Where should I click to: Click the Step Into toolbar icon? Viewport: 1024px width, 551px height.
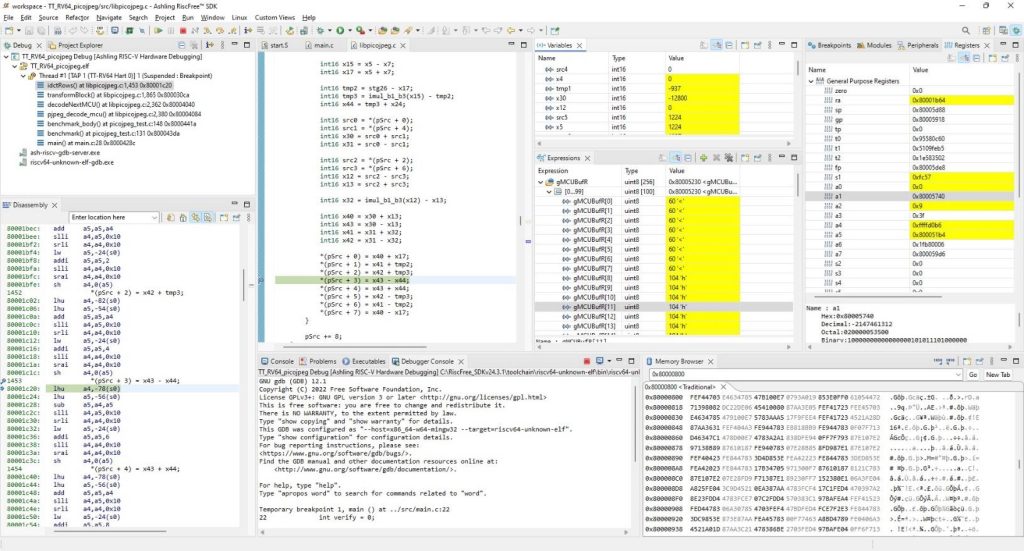coord(207,30)
